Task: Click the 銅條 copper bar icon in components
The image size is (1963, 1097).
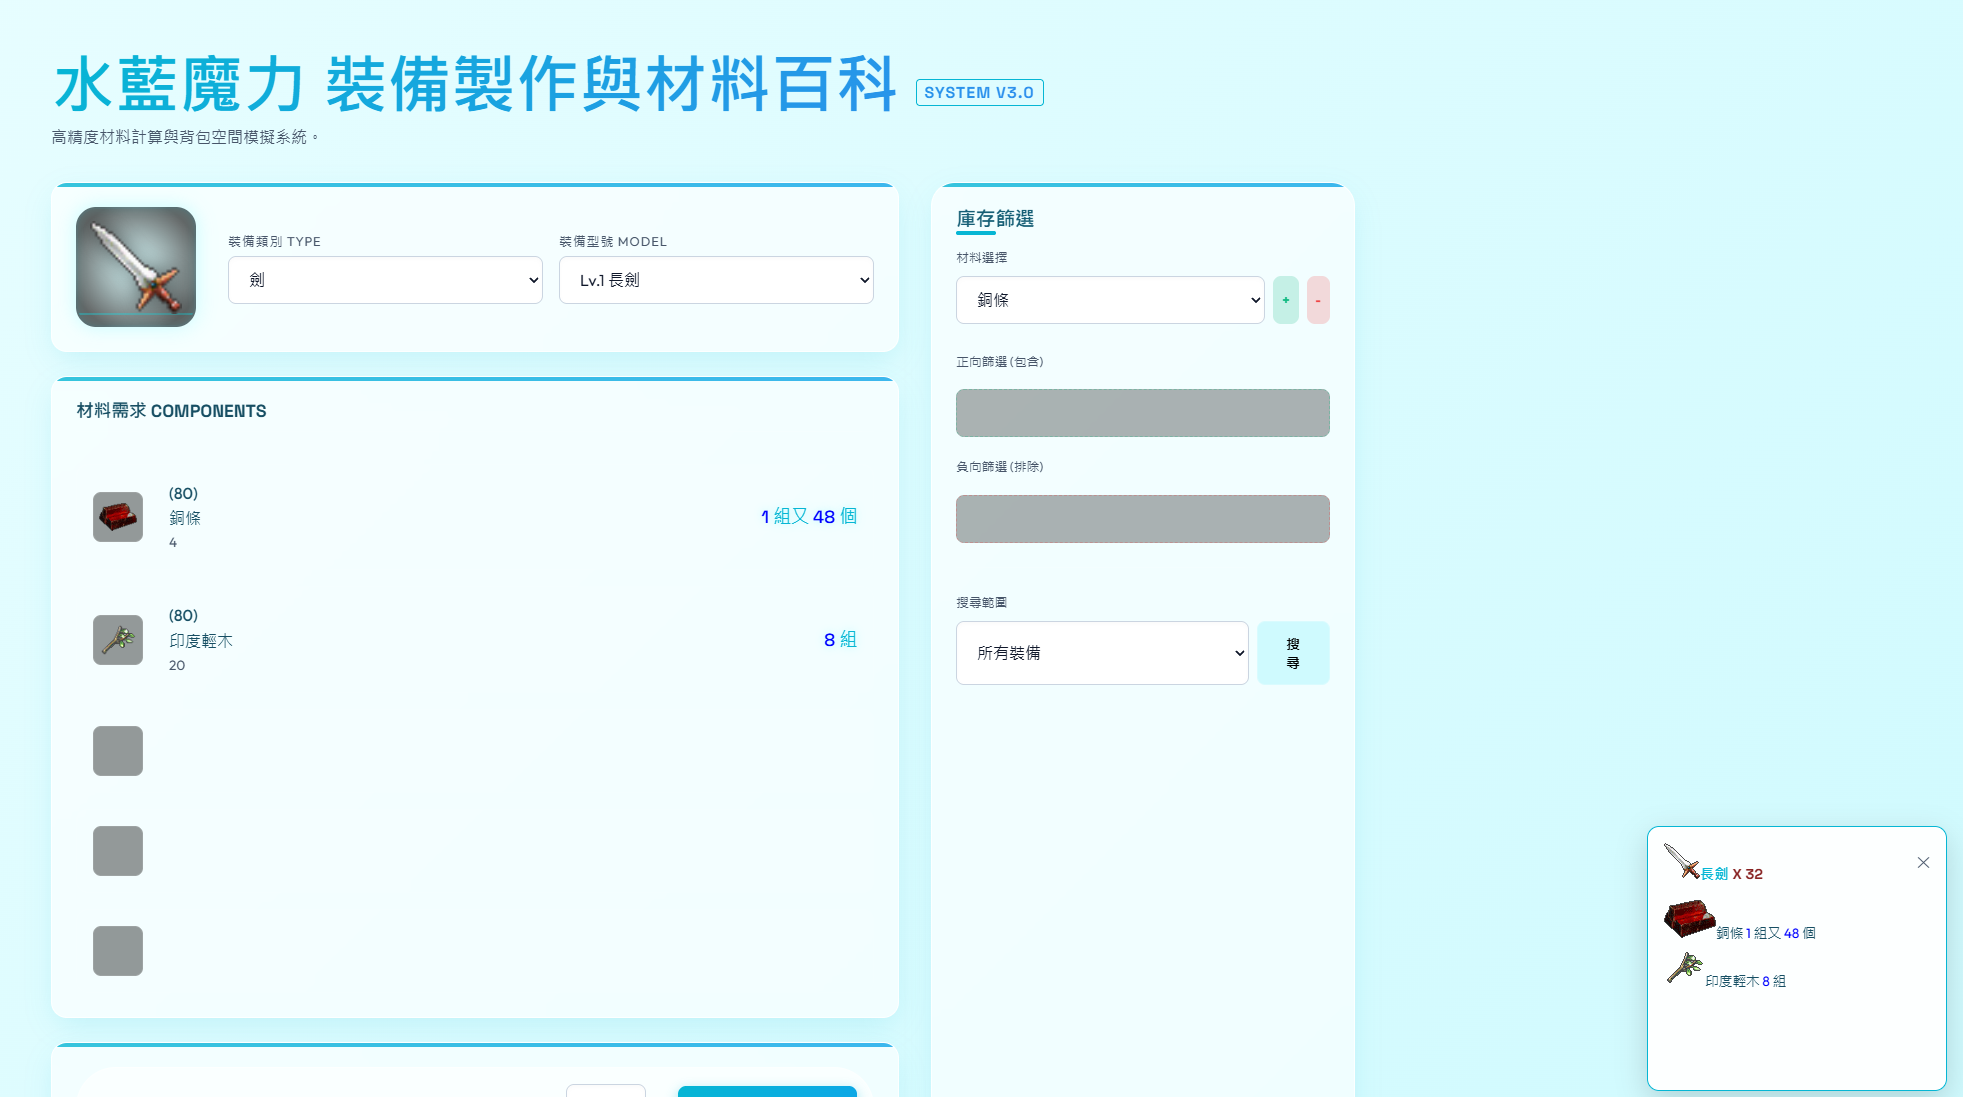Action: tap(118, 517)
